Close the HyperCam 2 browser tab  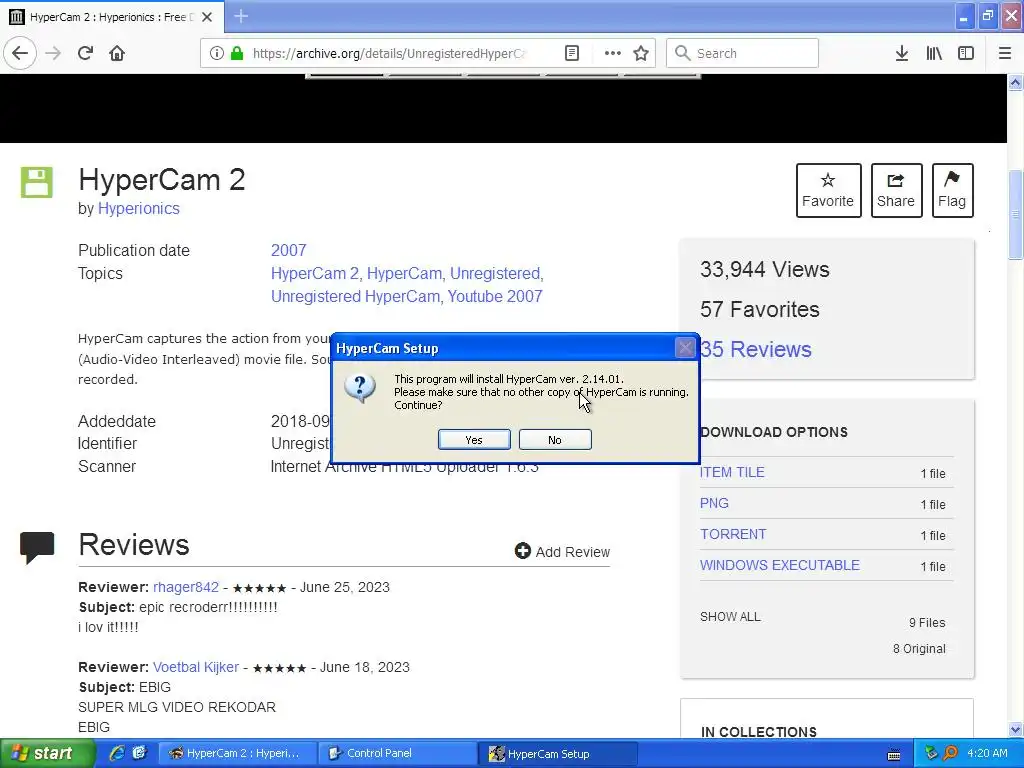207,17
